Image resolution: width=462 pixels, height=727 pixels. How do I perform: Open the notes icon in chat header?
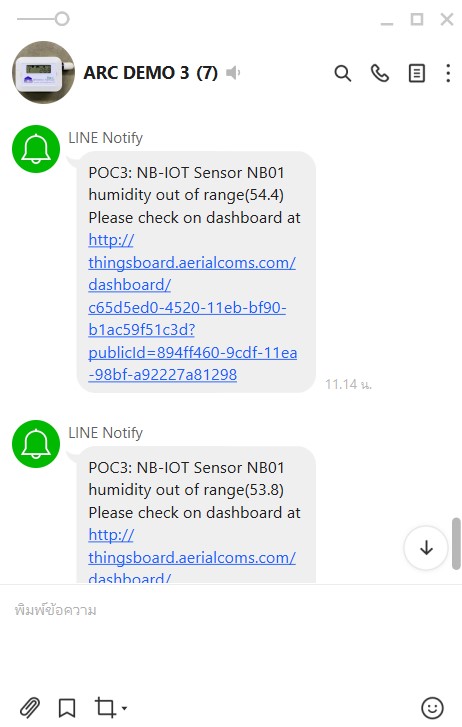417,73
